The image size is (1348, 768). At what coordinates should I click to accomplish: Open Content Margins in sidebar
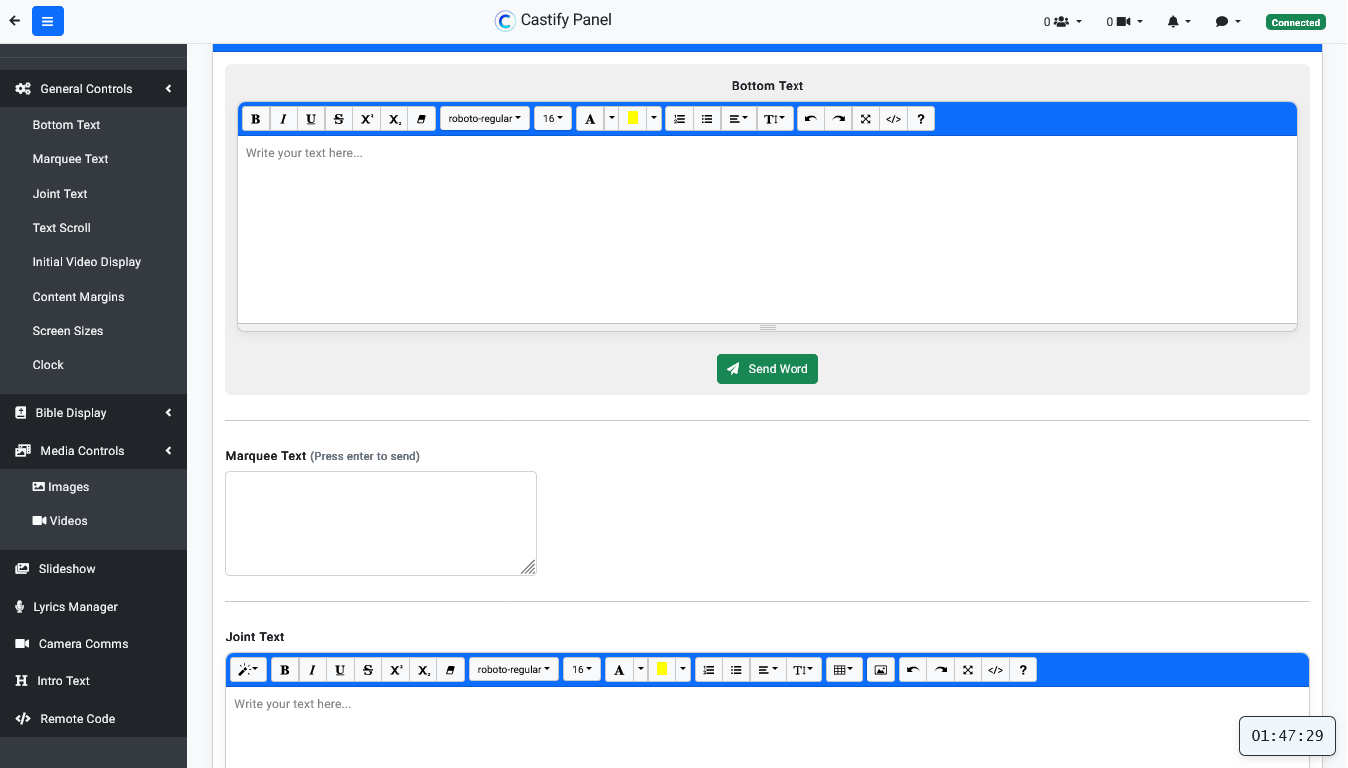(x=78, y=297)
